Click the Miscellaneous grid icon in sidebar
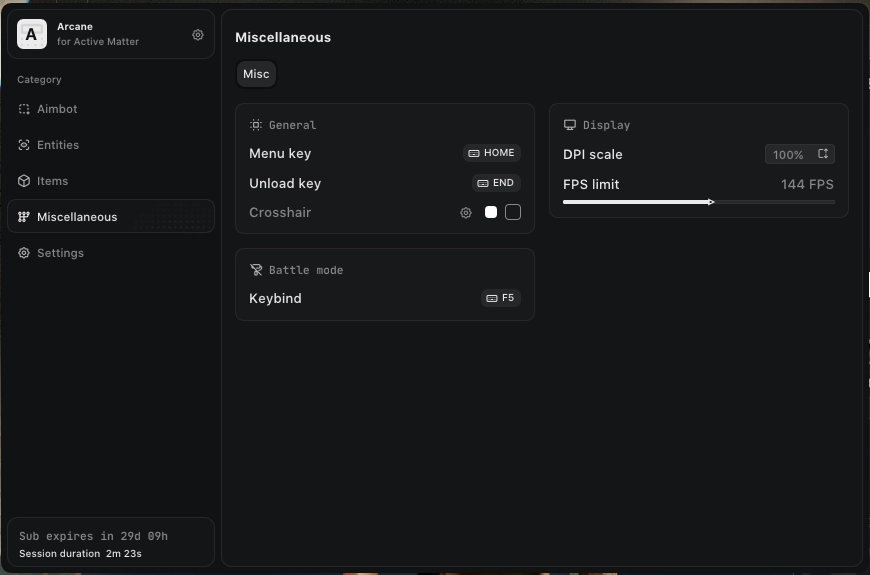Screen dimensions: 870x575 (24, 217)
